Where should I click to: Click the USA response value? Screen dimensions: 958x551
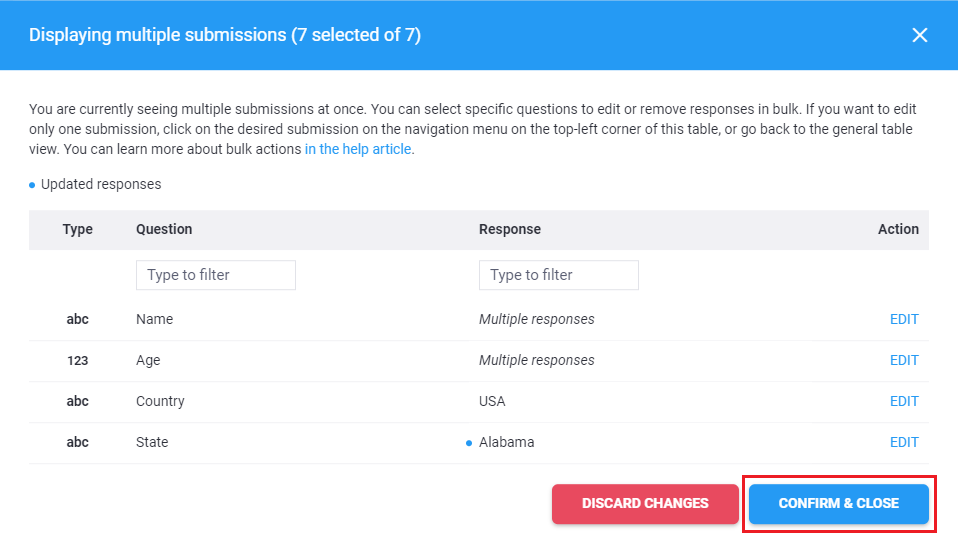click(492, 402)
